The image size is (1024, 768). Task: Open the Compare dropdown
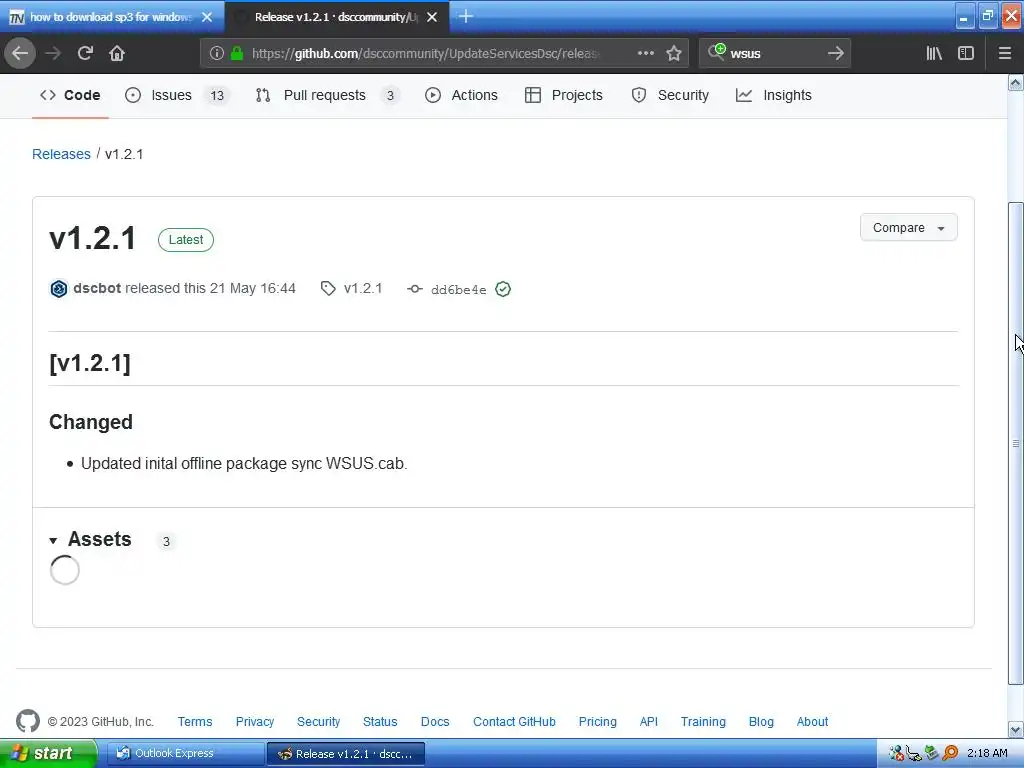coord(908,228)
